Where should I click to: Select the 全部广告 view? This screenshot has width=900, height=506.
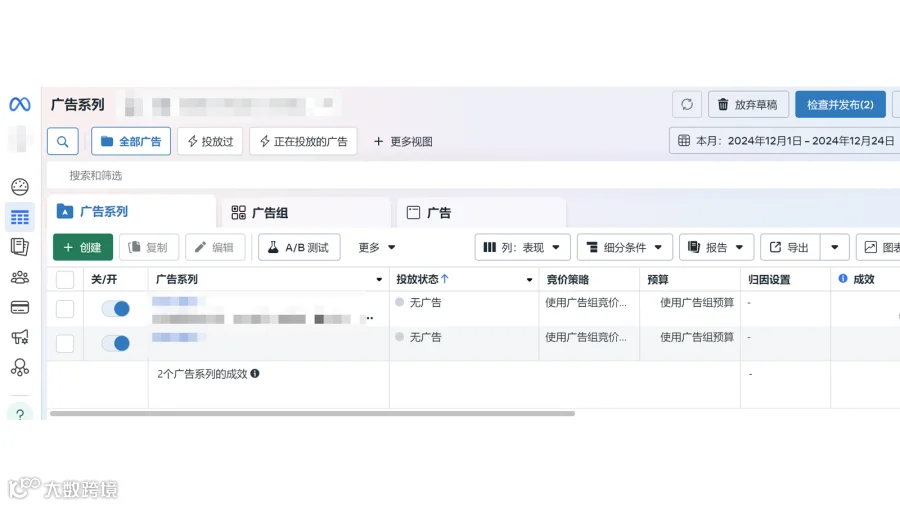(x=131, y=141)
